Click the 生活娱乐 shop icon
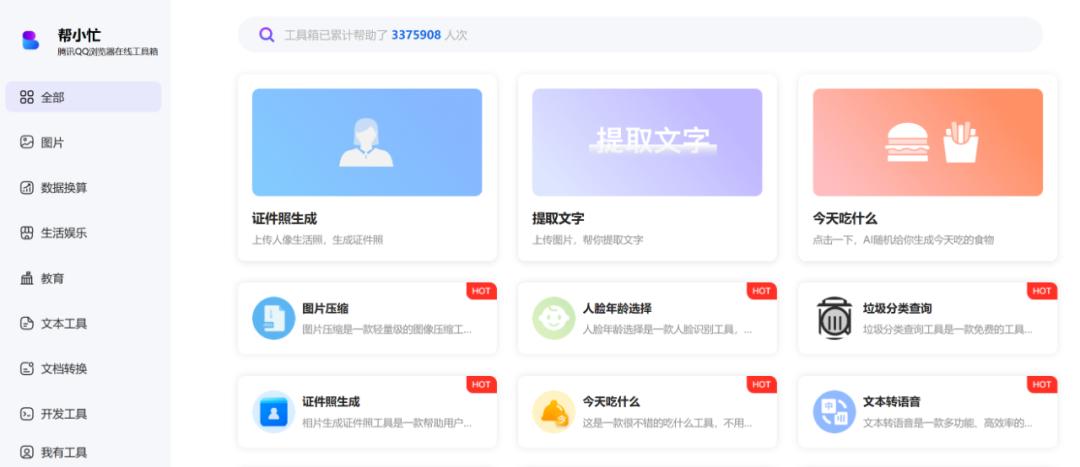Viewport: 1080px width, 467px height. pyautogui.click(x=27, y=233)
